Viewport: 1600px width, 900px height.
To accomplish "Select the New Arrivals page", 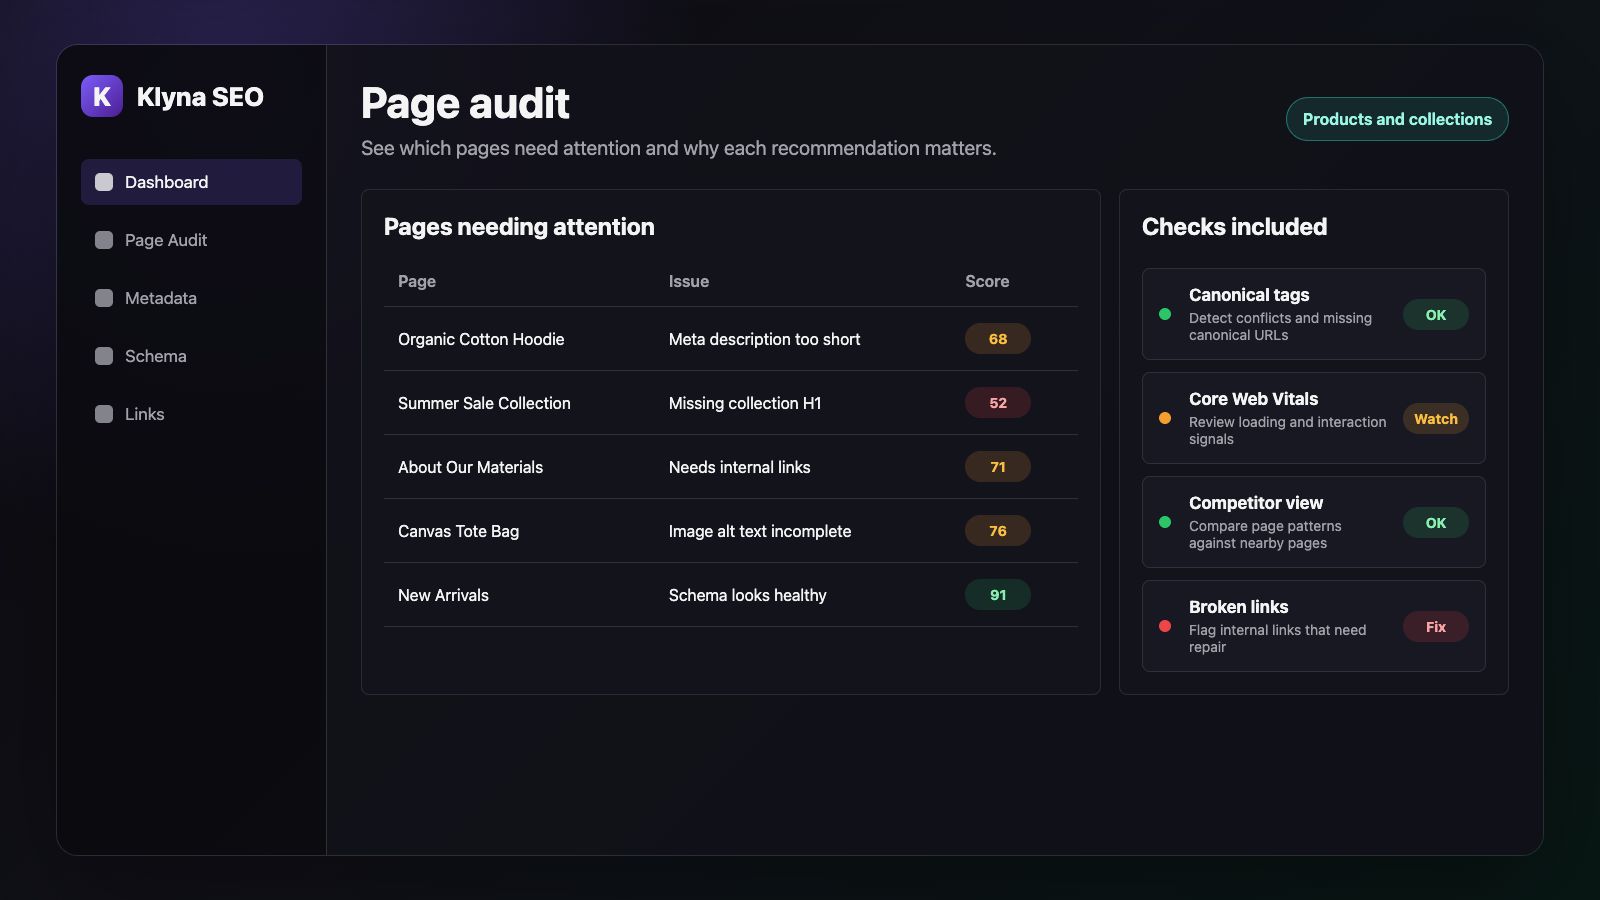I will [443, 595].
